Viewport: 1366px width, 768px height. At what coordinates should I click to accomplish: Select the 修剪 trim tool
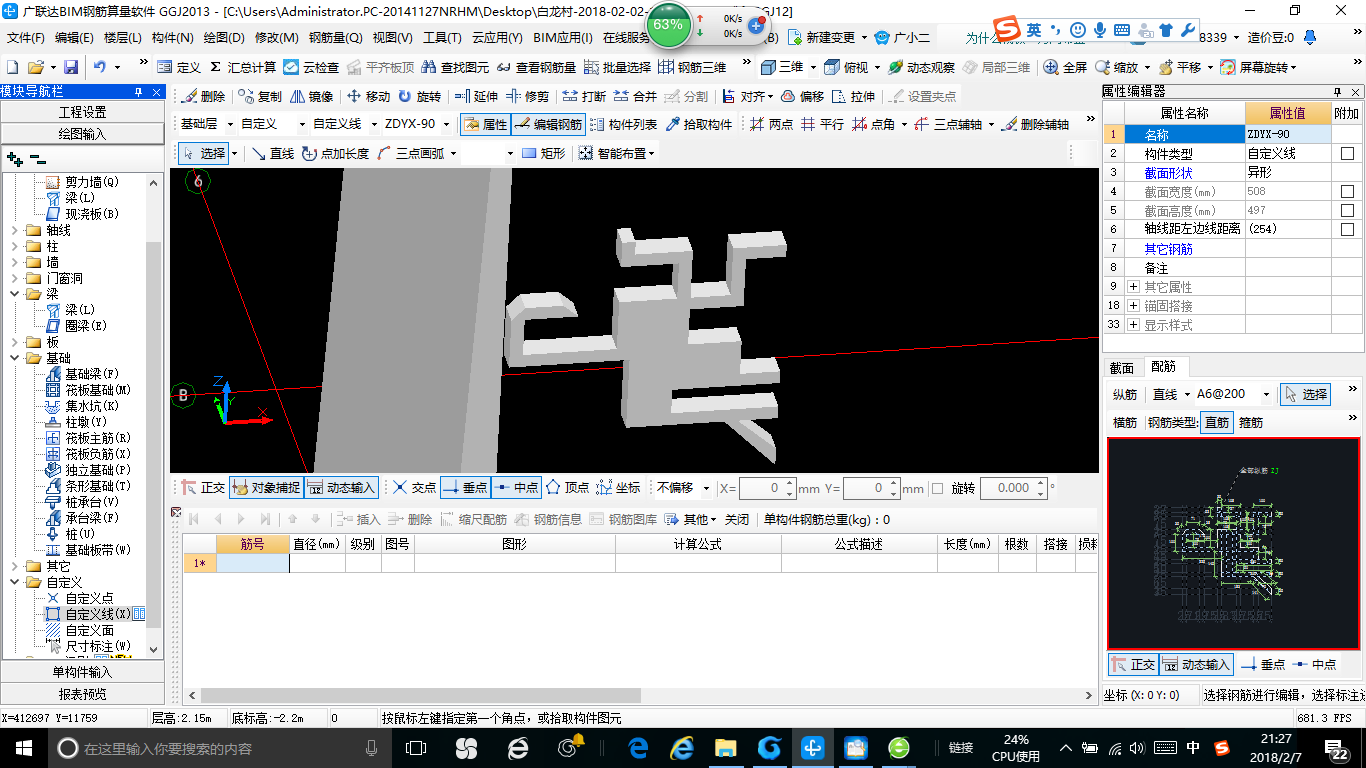coord(527,97)
